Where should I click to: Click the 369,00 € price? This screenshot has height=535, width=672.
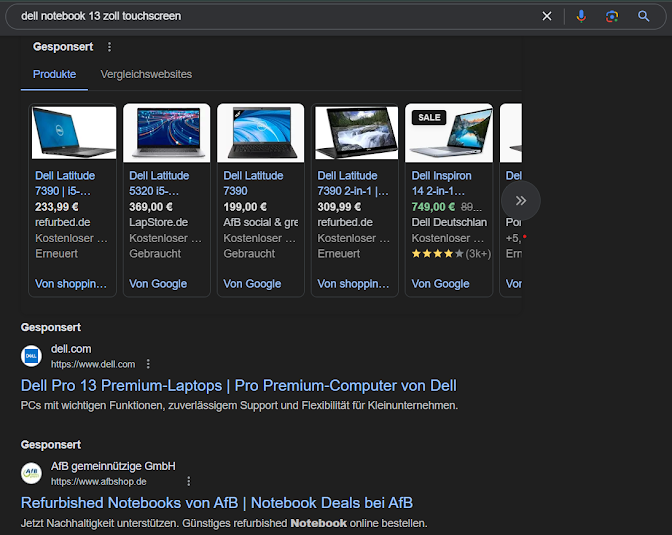pyautogui.click(x=151, y=207)
